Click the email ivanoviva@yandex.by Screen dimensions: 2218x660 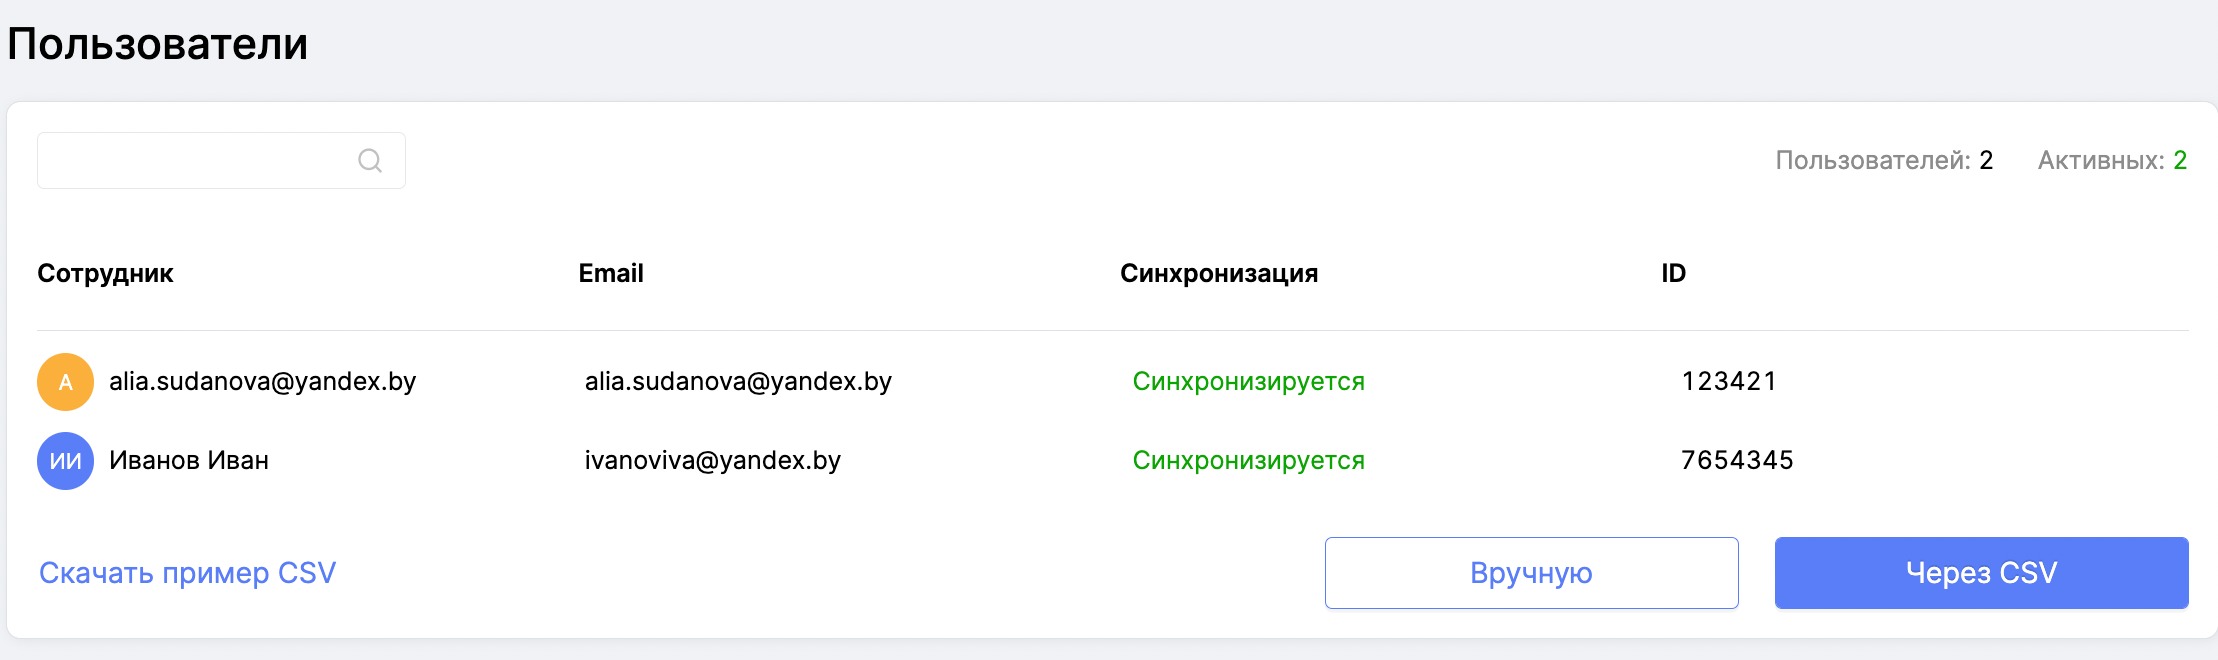[712, 460]
